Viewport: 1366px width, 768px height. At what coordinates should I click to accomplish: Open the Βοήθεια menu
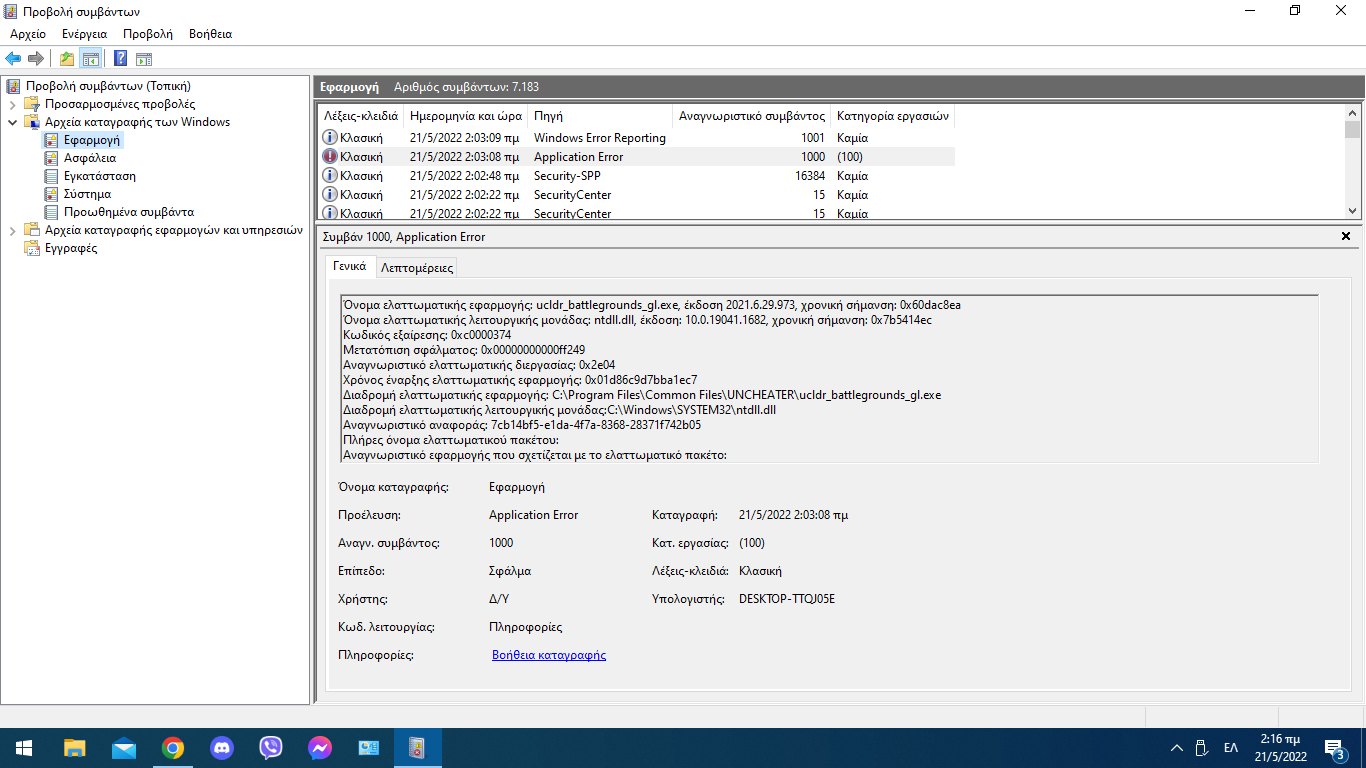[210, 34]
